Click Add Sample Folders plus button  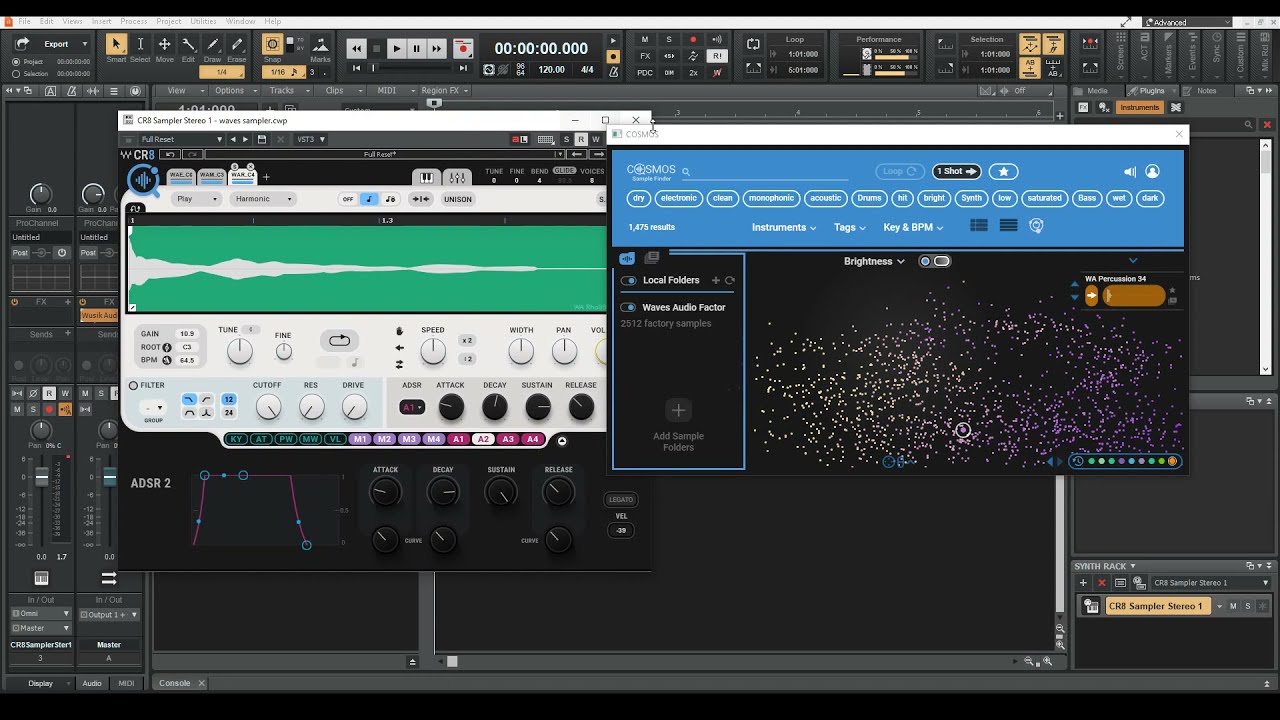tap(678, 410)
